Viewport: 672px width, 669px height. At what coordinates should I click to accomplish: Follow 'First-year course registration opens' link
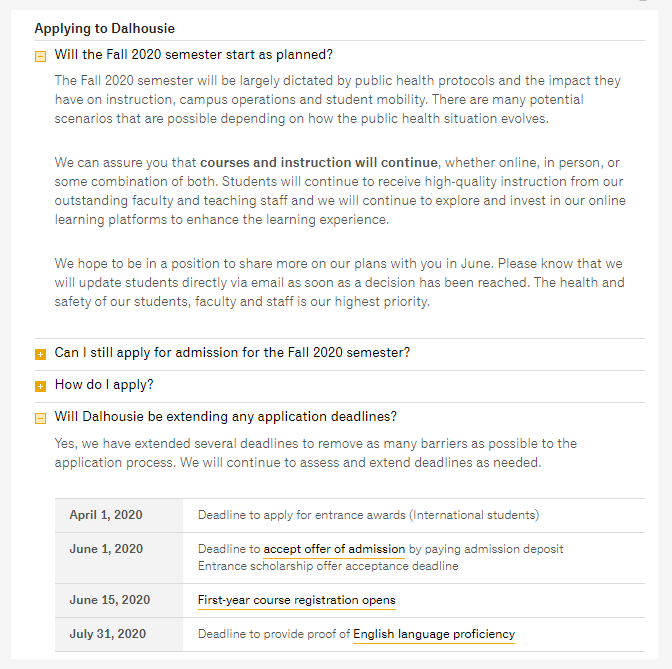[297, 600]
